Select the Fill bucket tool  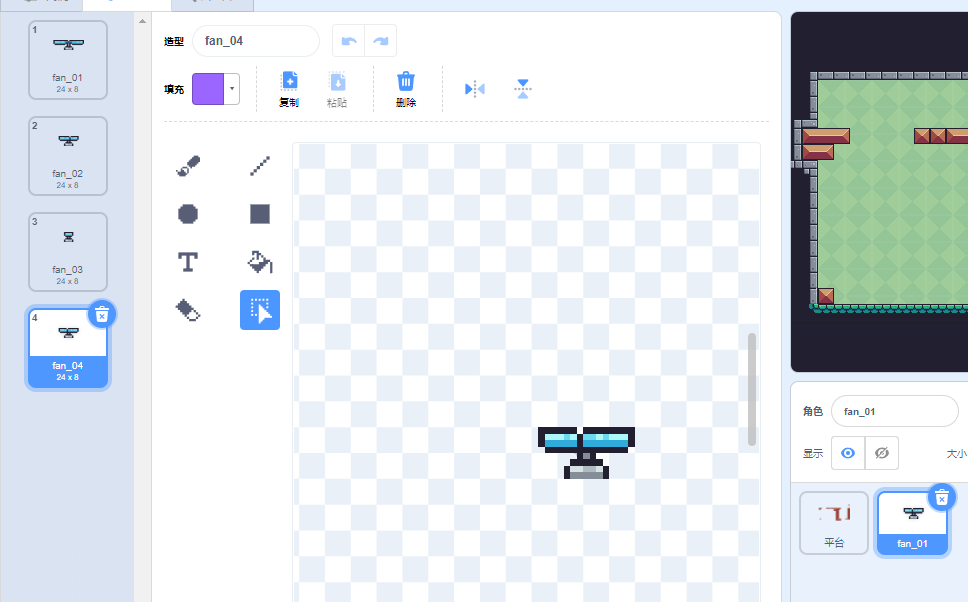pyautogui.click(x=260, y=262)
